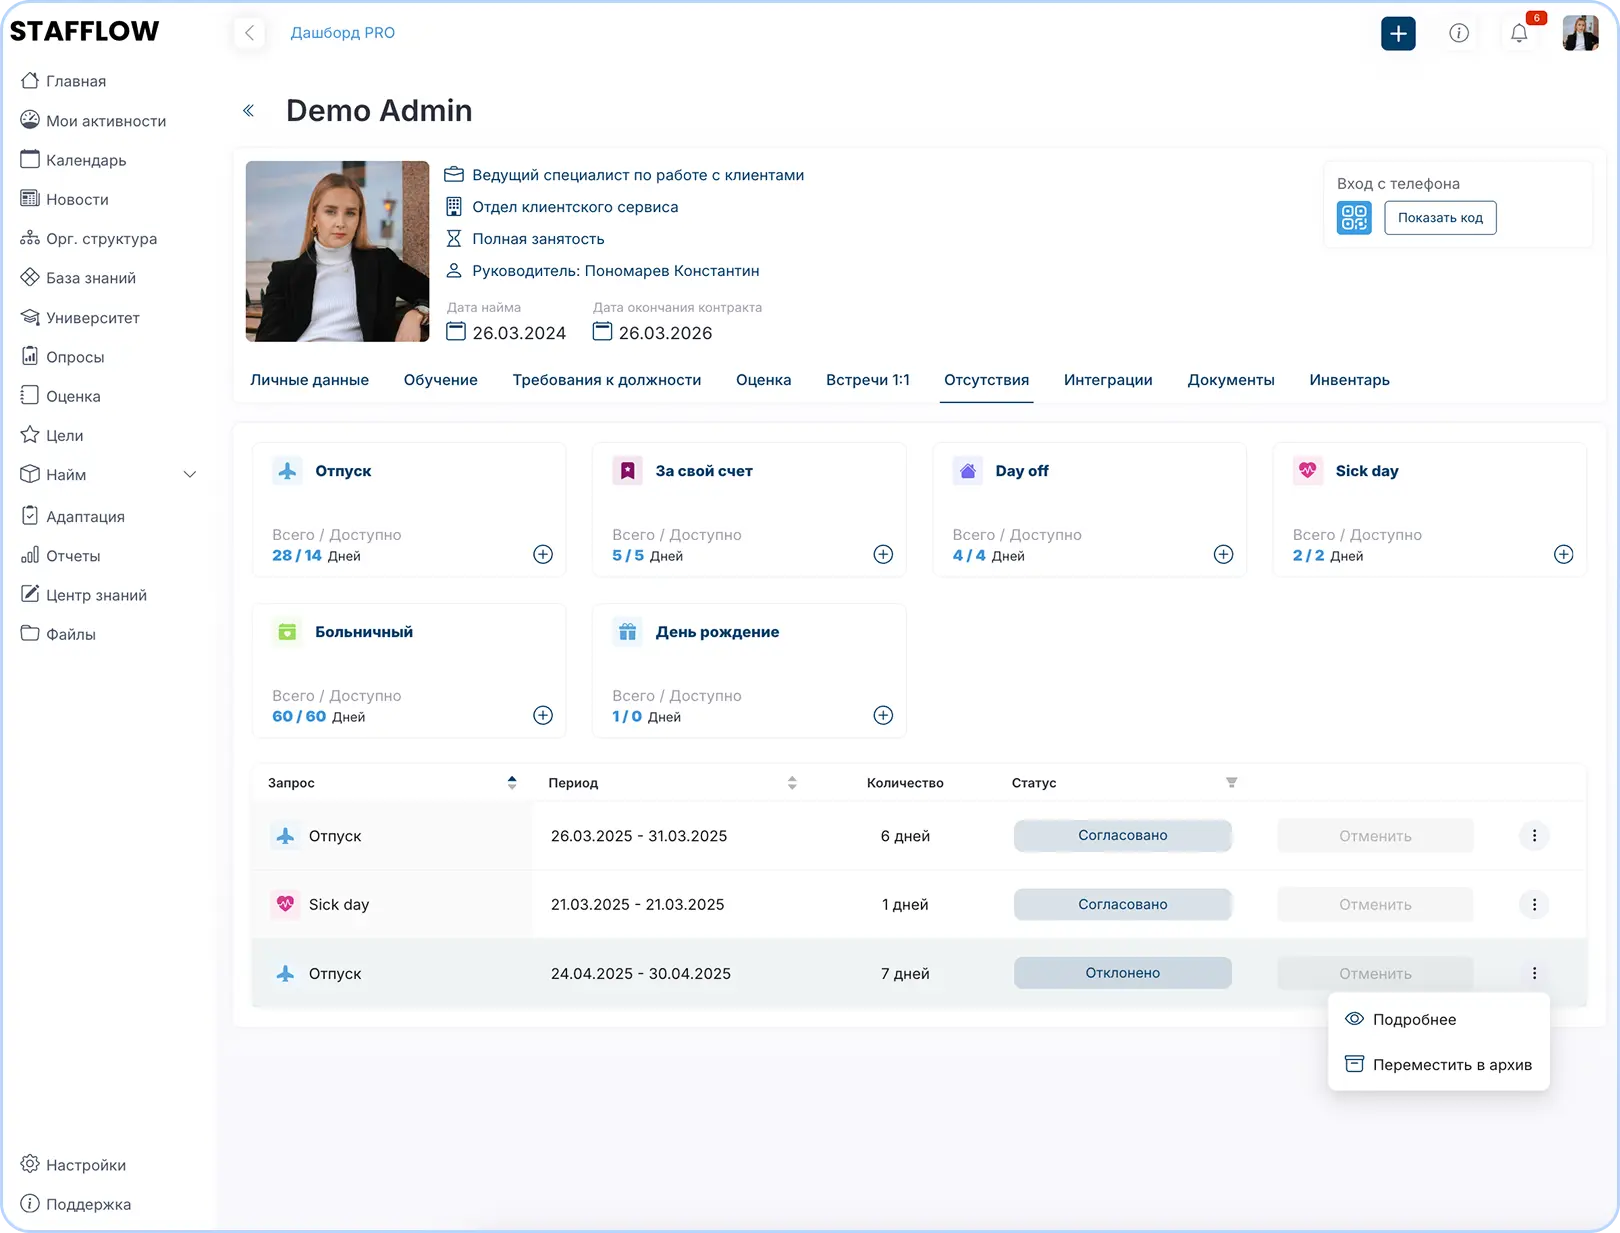
Task: Click period 24.04.2025 - 30.04.2025
Action: [x=641, y=974]
